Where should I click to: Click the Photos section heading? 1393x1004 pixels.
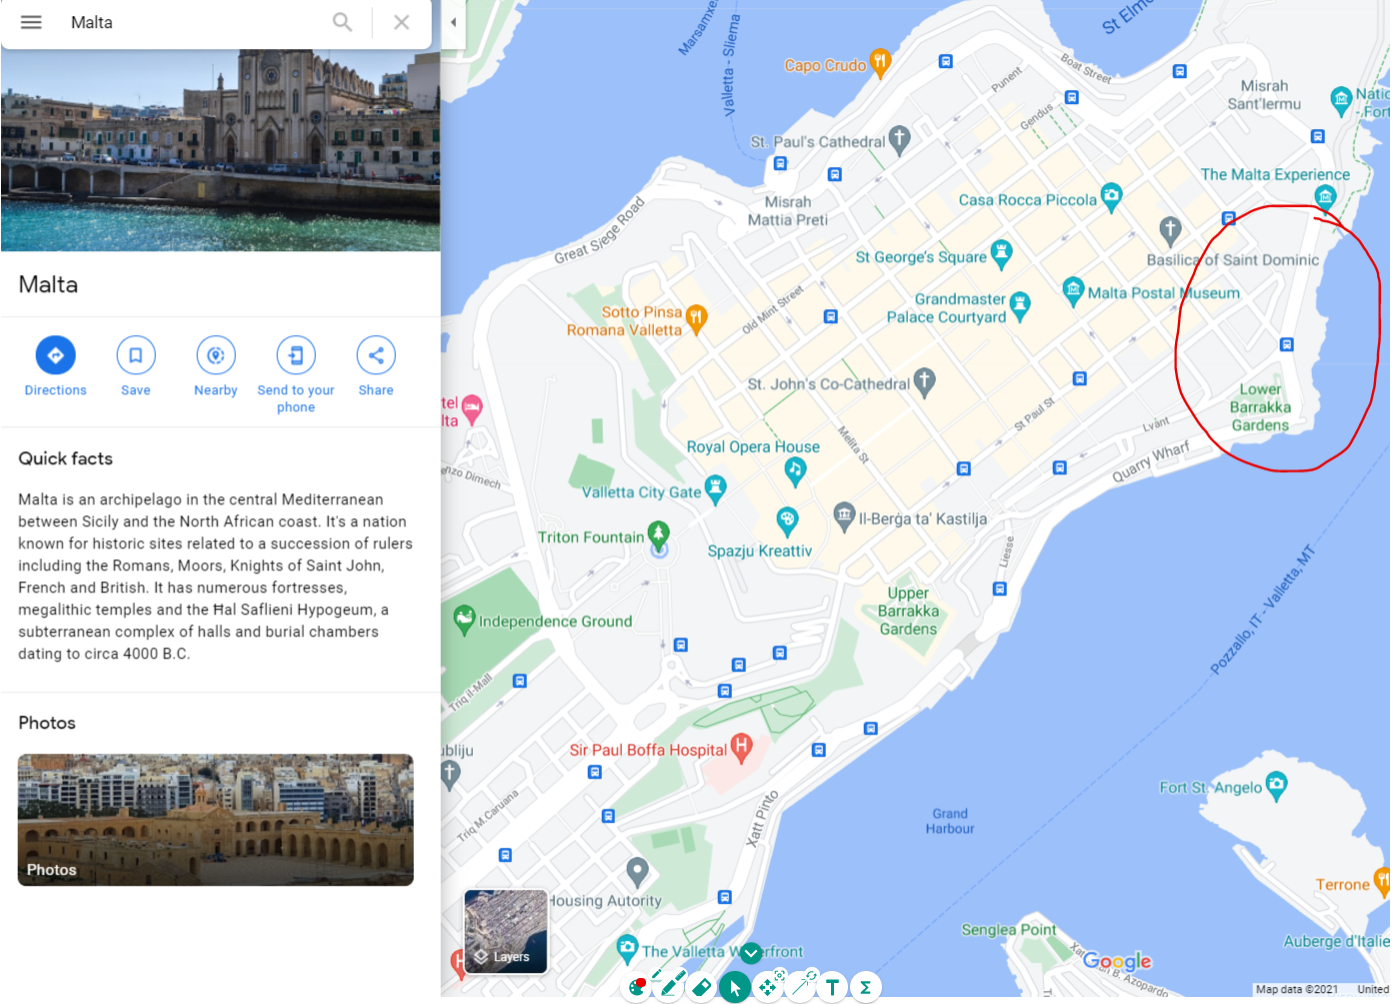click(47, 723)
